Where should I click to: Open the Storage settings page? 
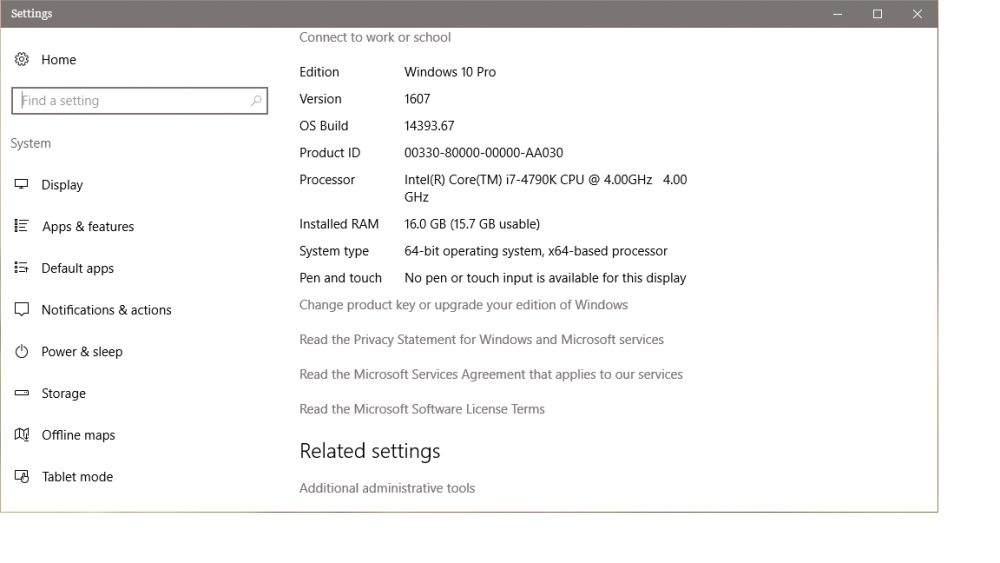(63, 394)
